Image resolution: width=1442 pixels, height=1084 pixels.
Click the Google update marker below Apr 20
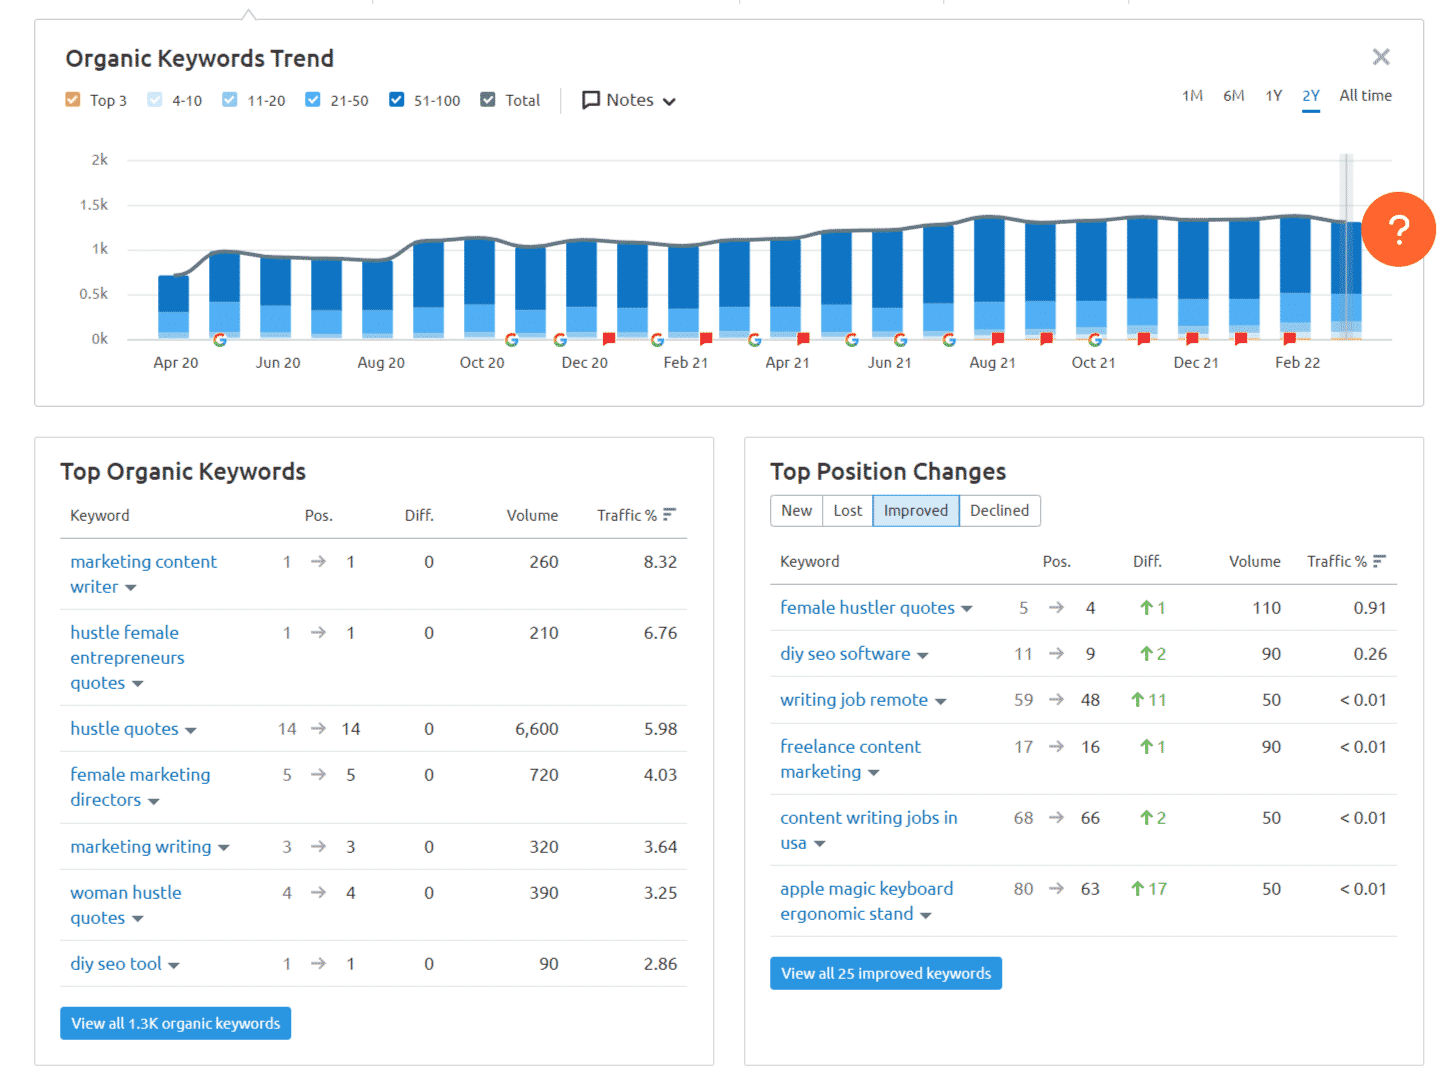220,340
